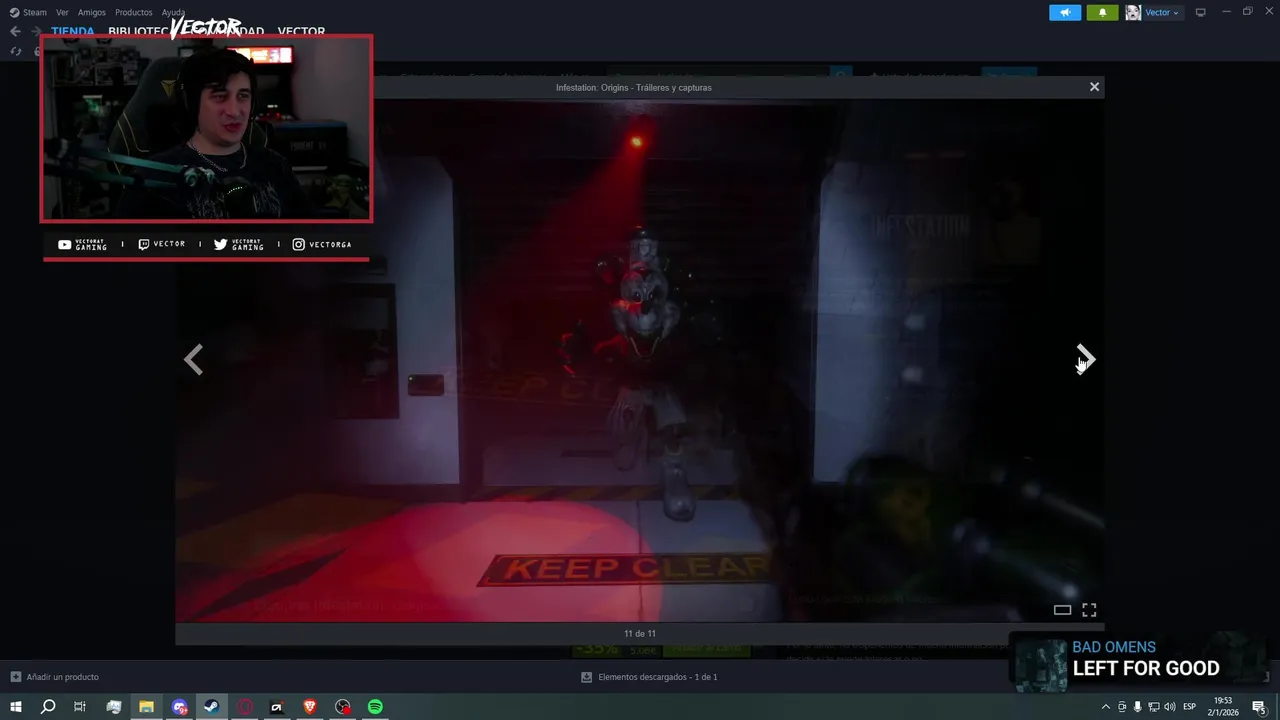Open Spotify from the taskbar
This screenshot has width=1280, height=720.
point(375,707)
